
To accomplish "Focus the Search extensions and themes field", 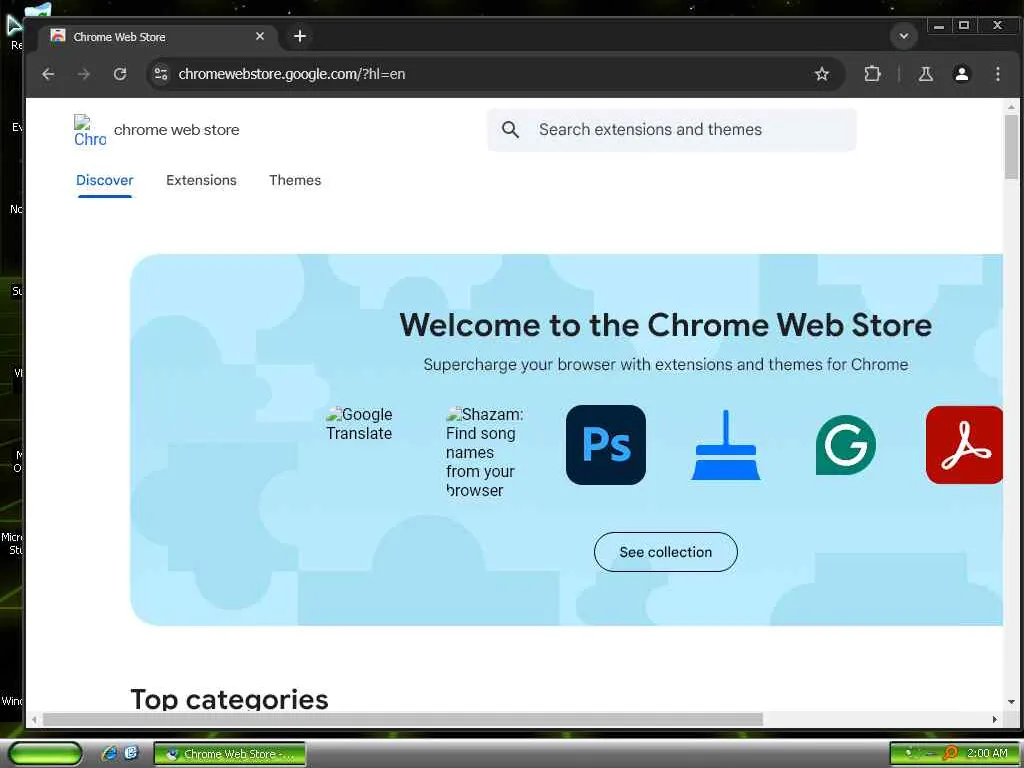I will [x=671, y=129].
